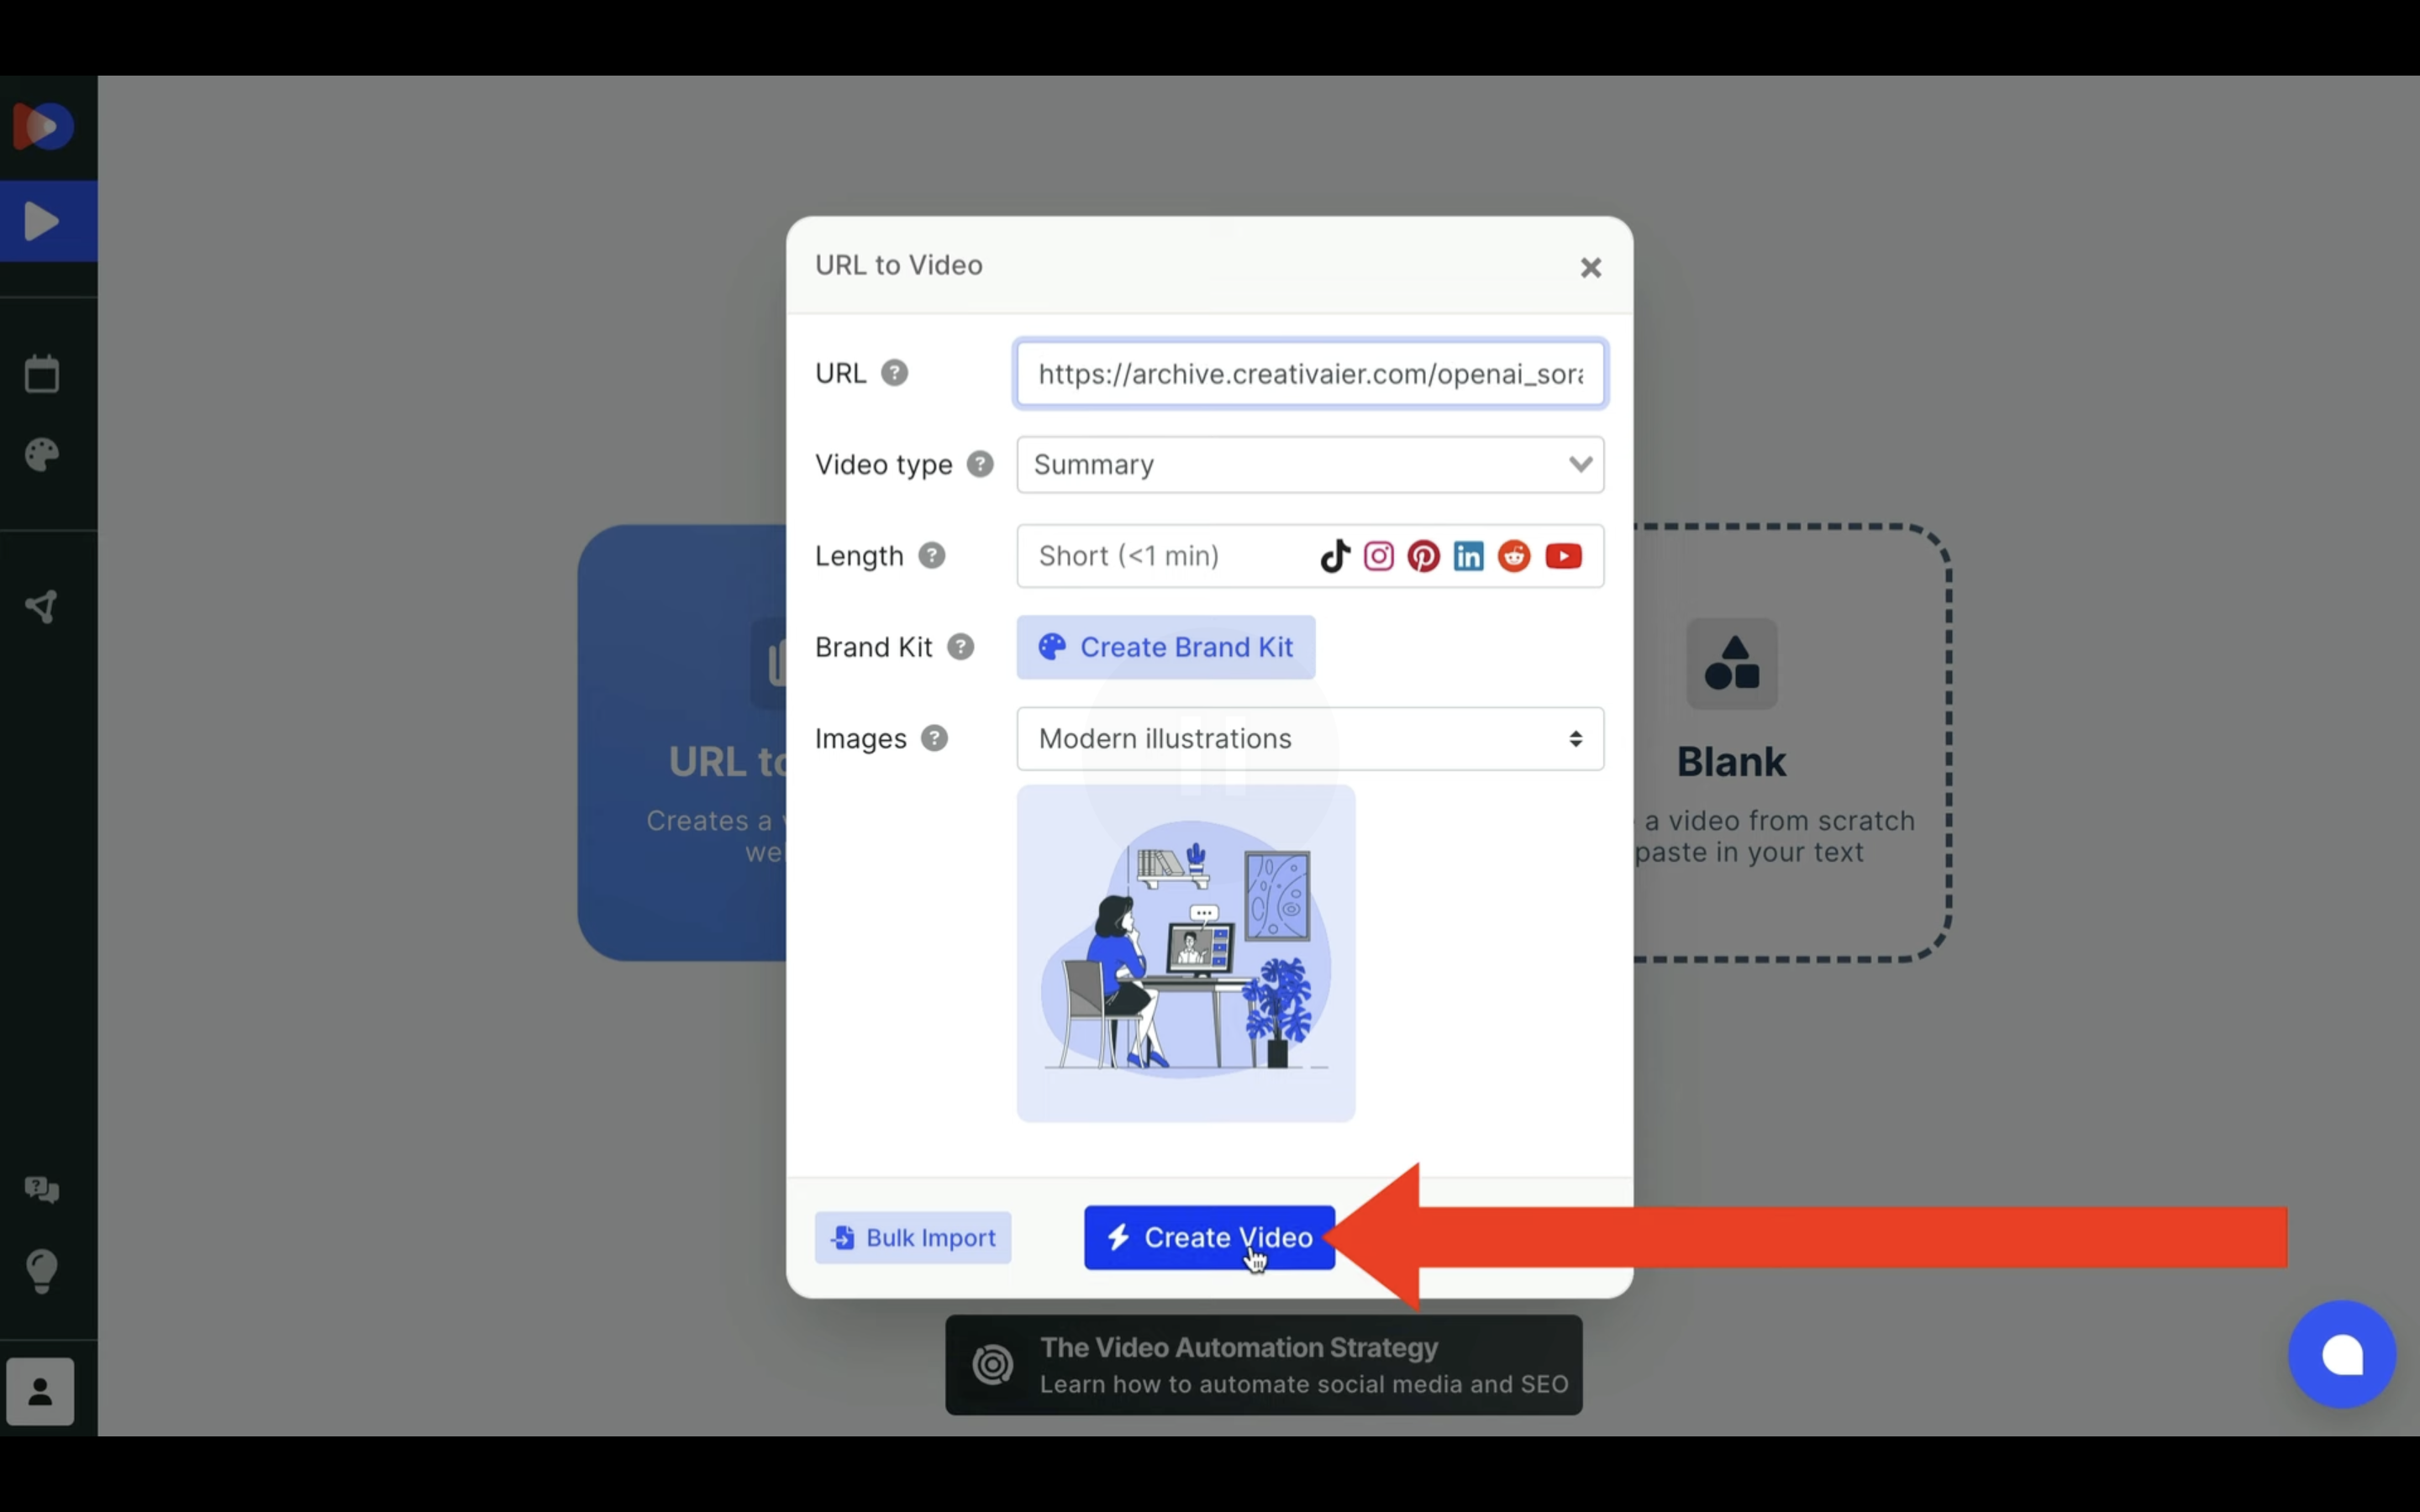Click the shapes icon on Blank card
The width and height of the screenshot is (2420, 1512).
tap(1731, 663)
